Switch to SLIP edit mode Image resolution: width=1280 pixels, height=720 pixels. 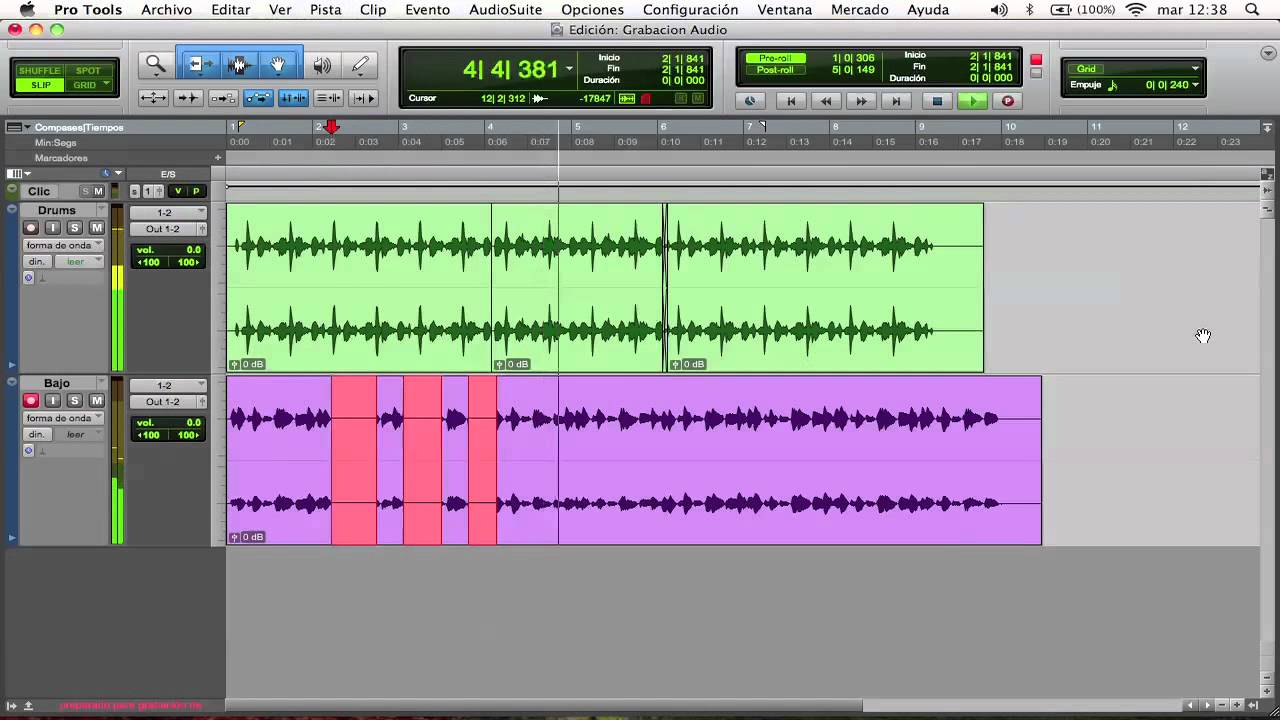click(40, 85)
